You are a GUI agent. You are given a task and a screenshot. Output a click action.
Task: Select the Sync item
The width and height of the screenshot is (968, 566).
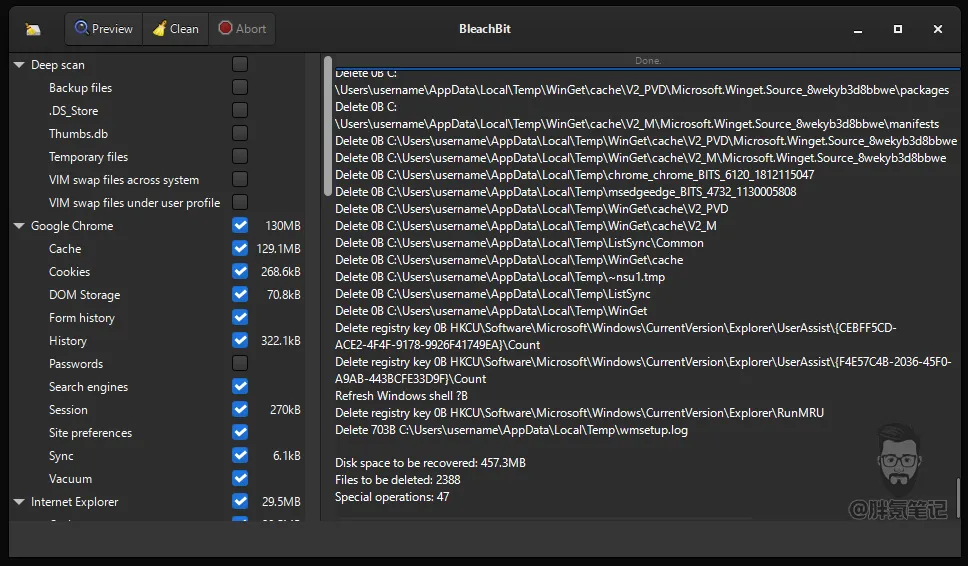[61, 456]
